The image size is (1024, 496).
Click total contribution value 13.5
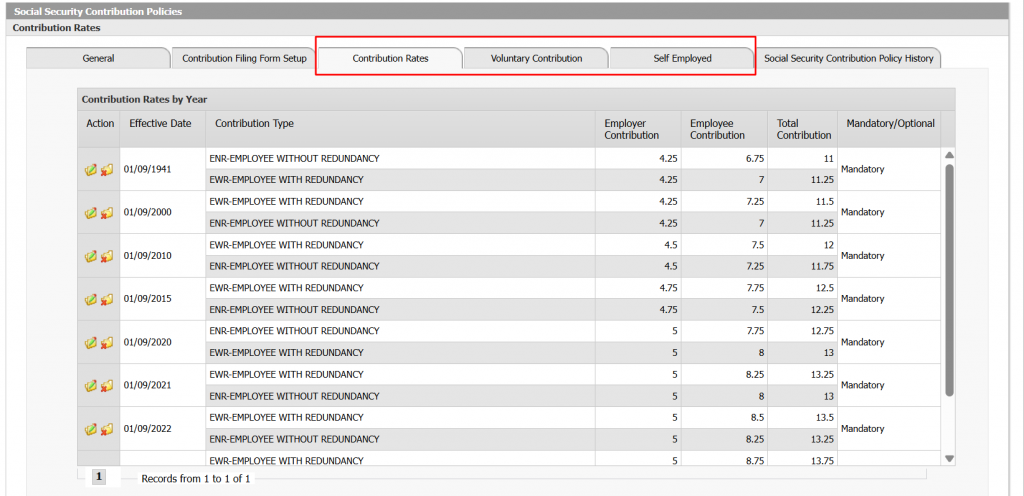click(824, 418)
